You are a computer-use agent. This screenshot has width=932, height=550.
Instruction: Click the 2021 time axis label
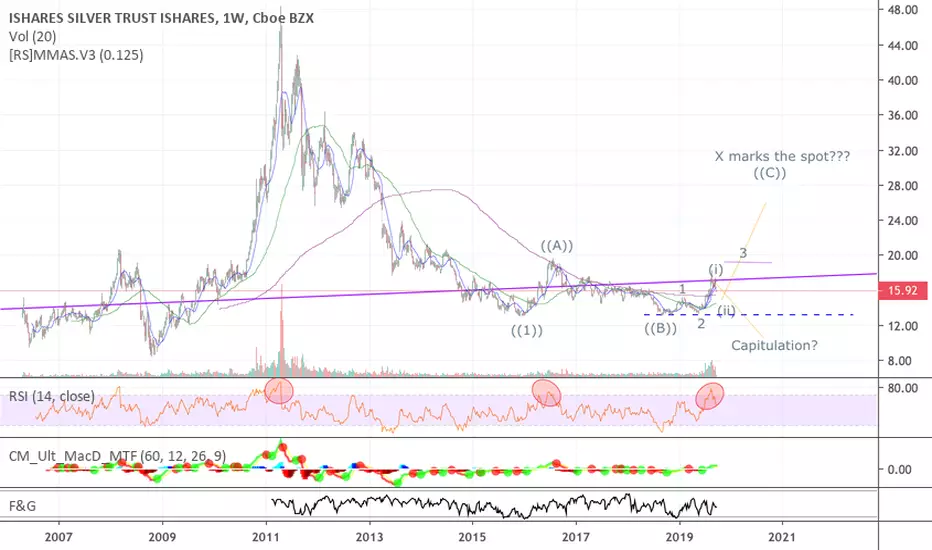(x=781, y=538)
